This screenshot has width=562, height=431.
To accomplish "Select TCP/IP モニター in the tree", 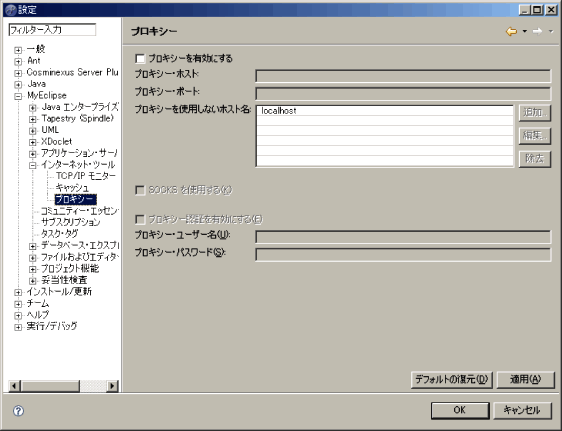I will pos(86,176).
